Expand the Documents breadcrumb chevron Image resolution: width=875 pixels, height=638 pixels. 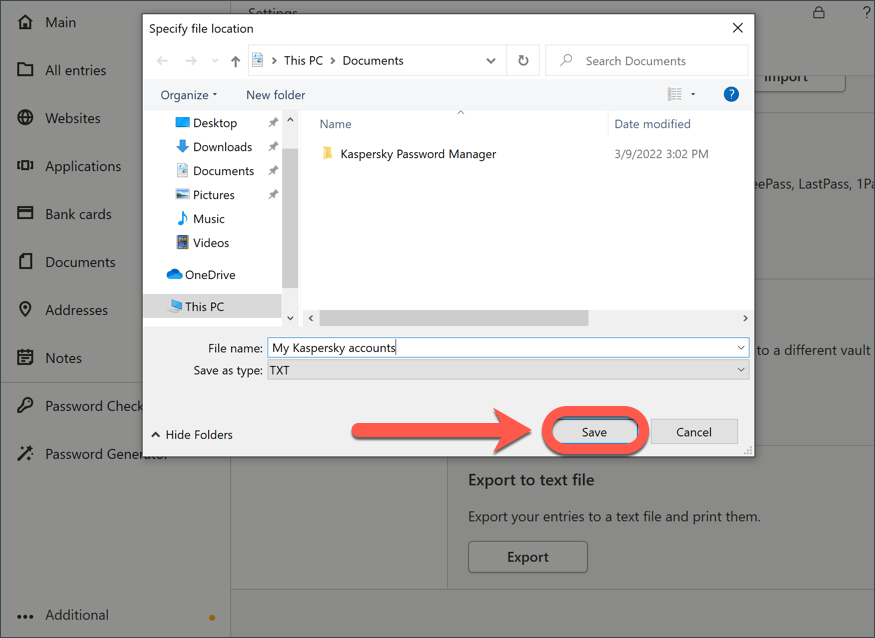(333, 61)
